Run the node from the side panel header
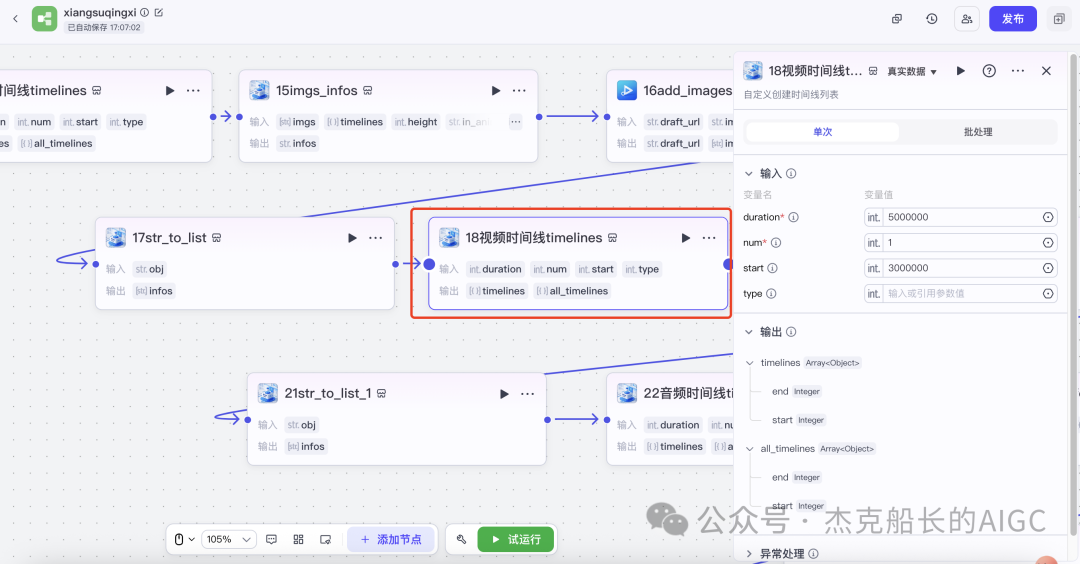Screen dimensions: 1080x564 coord(961,71)
